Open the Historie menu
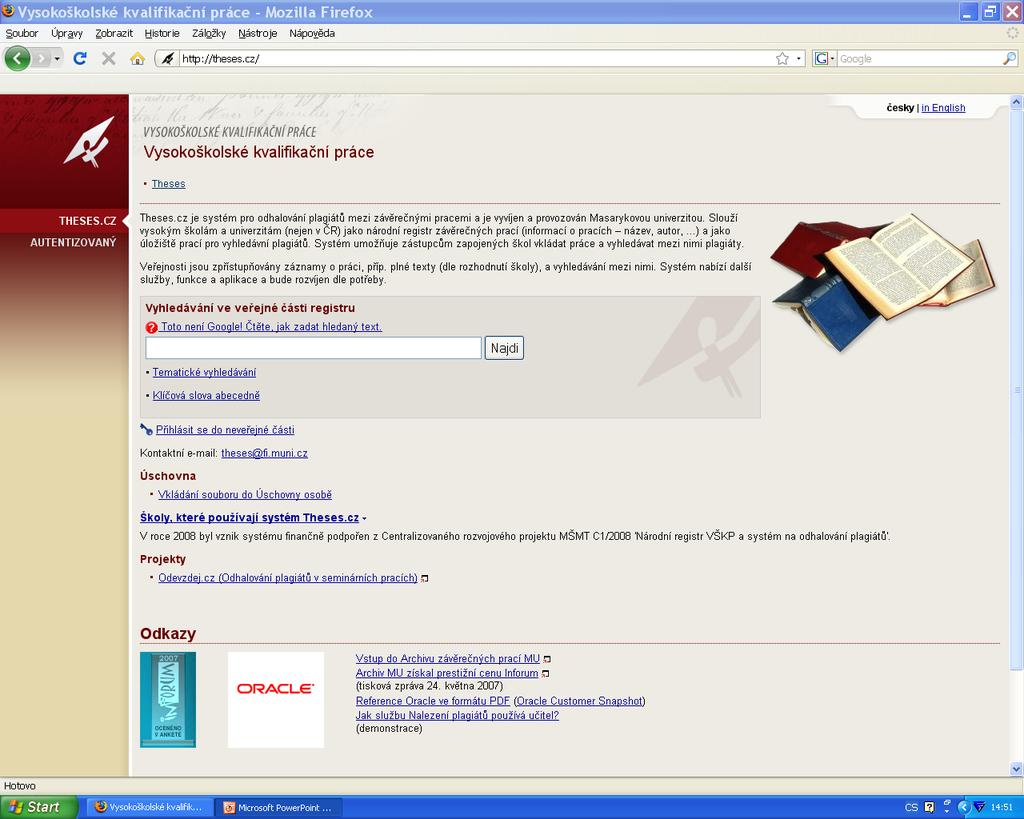 pos(162,33)
